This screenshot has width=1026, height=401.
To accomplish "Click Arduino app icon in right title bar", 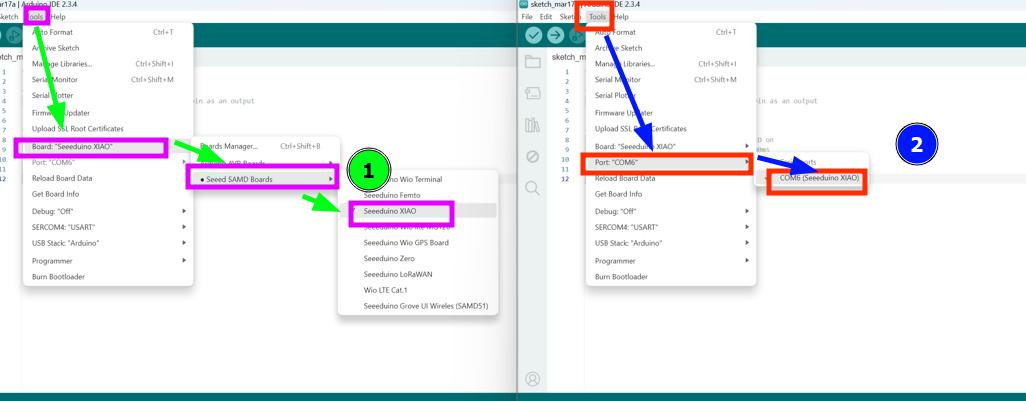I will tap(523, 4).
